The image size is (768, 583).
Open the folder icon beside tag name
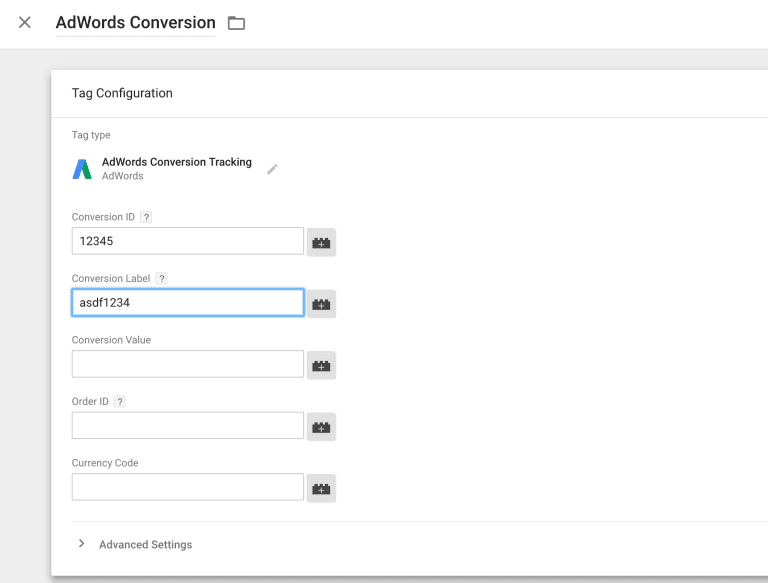click(x=236, y=23)
